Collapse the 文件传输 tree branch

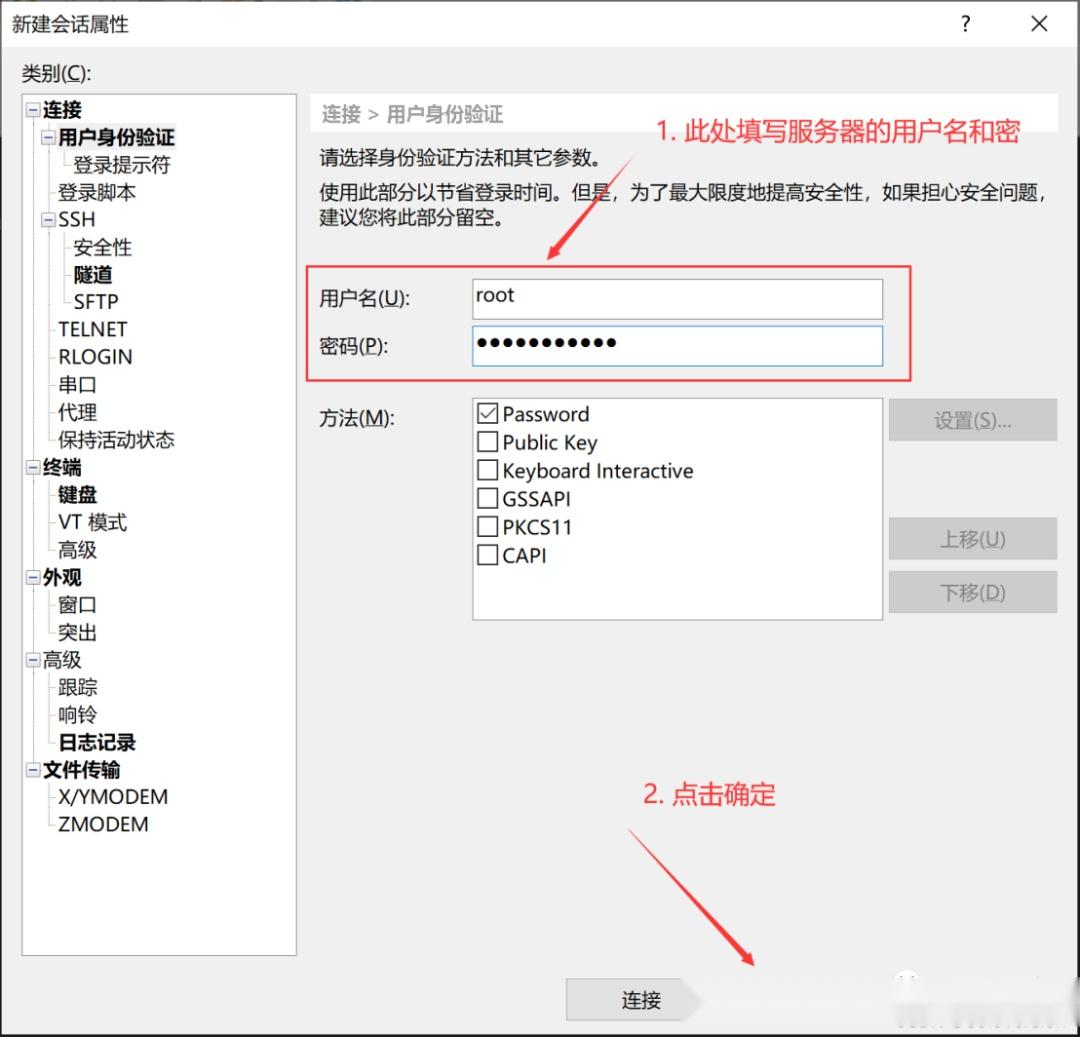pos(32,769)
